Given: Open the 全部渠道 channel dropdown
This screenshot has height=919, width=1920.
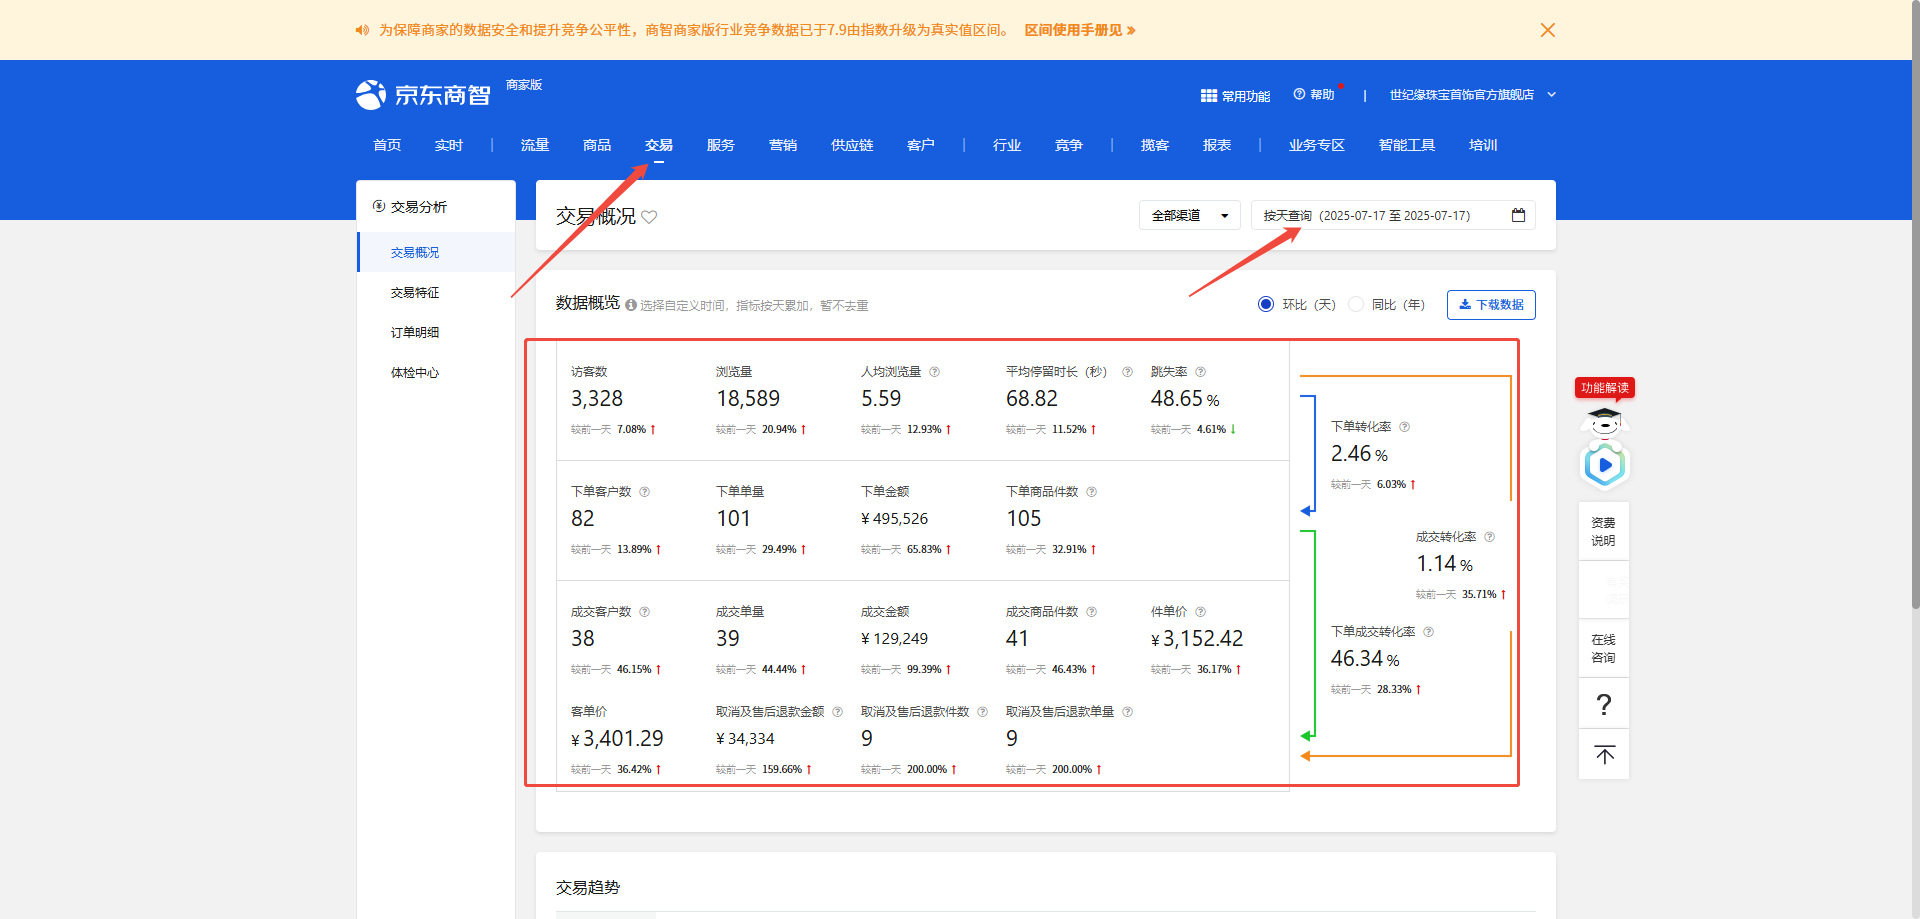Looking at the screenshot, I should pos(1189,215).
